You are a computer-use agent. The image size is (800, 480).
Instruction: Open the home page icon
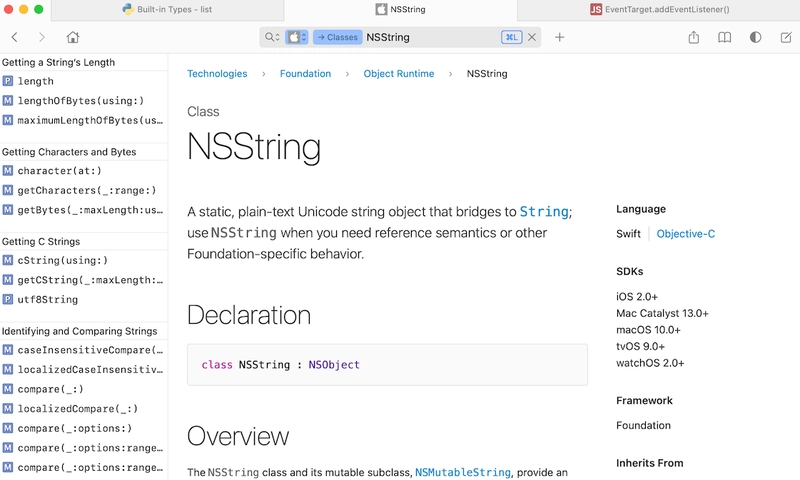(73, 37)
